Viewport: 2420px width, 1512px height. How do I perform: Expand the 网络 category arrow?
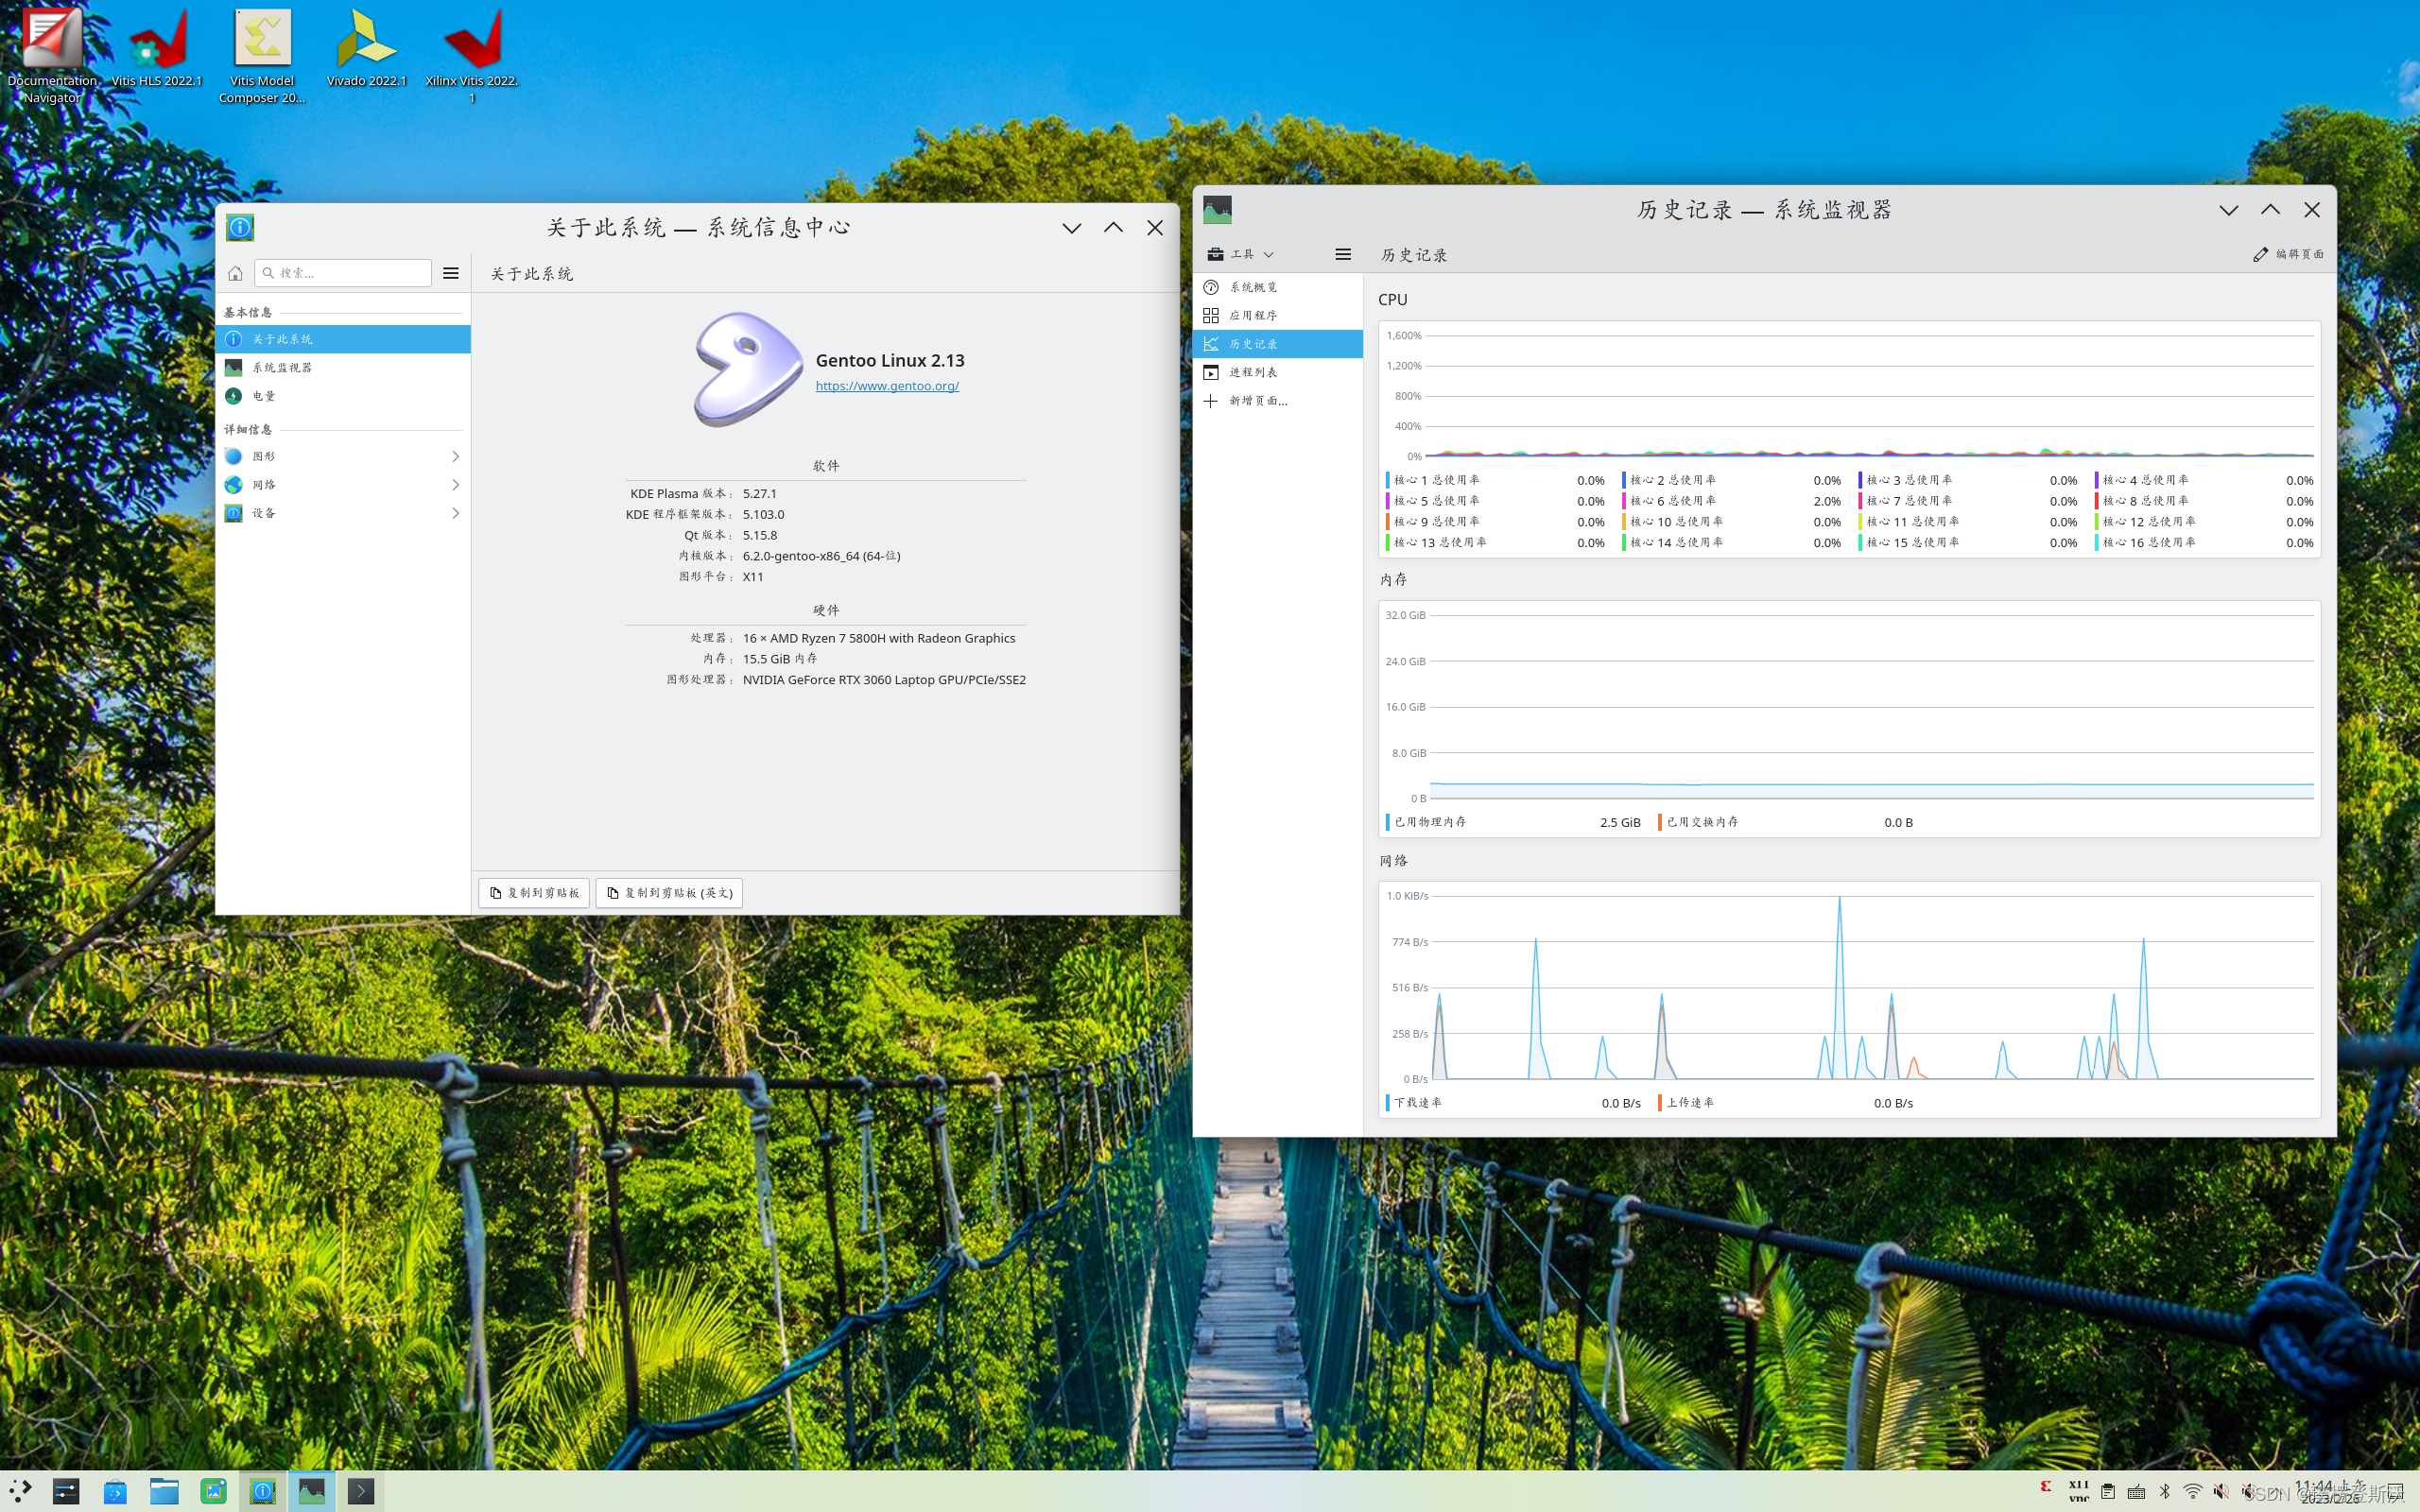456,485
